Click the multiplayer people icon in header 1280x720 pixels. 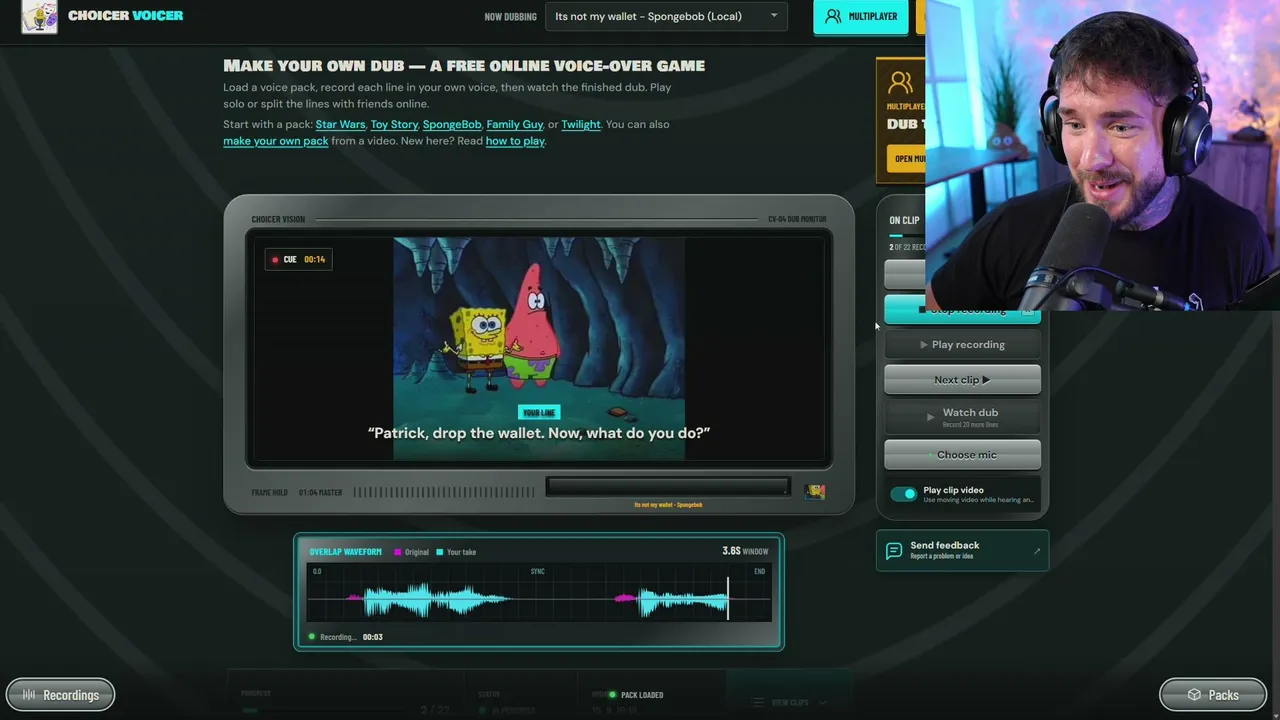(833, 16)
